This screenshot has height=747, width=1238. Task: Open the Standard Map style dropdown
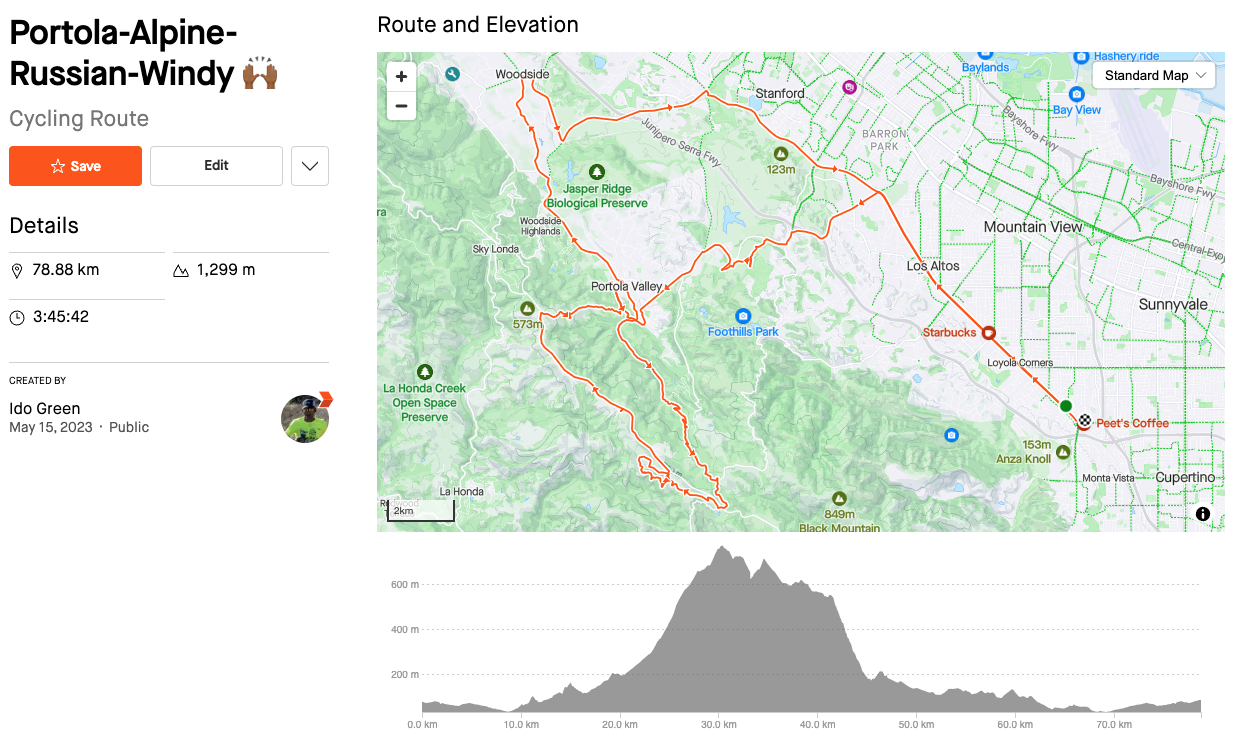(1154, 75)
